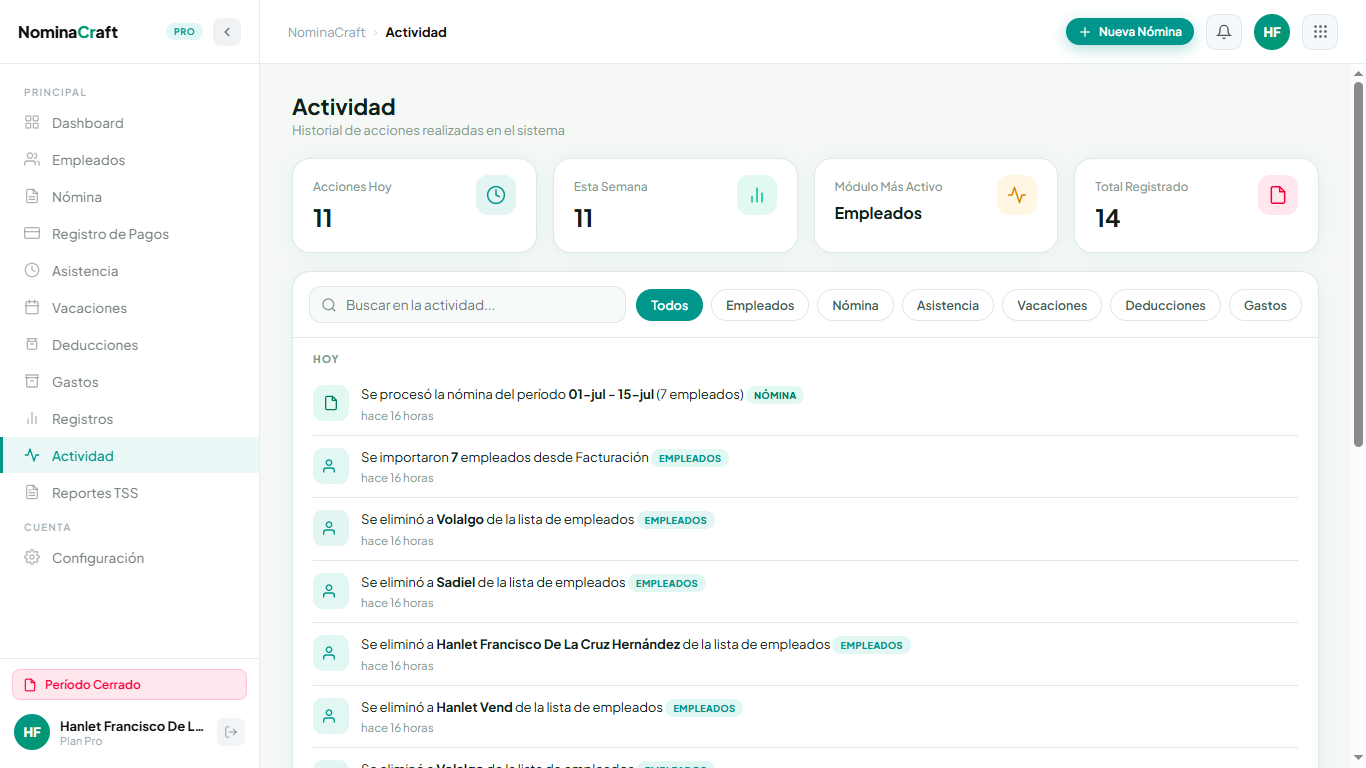Viewport: 1366px width, 768px height.
Task: Open the notifications bell icon
Action: [1224, 32]
